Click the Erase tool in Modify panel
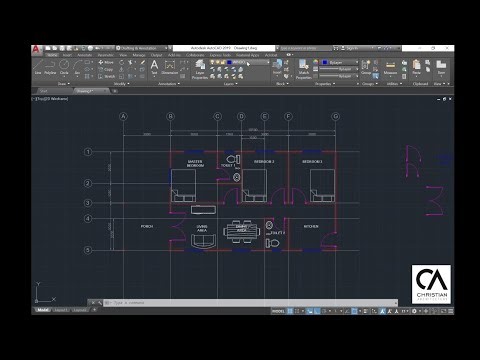 click(143, 62)
